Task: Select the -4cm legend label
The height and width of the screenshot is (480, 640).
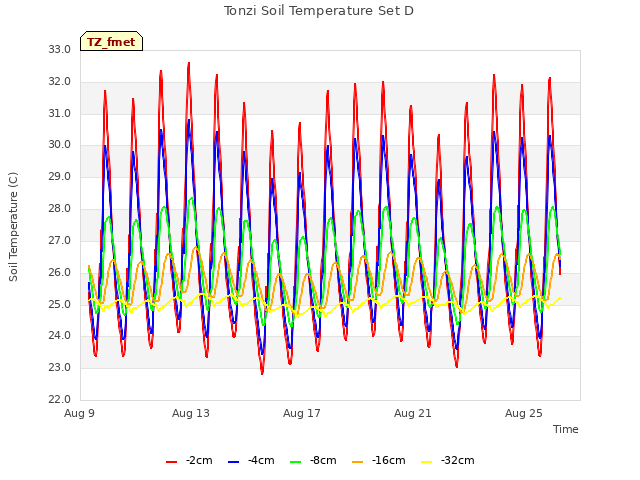Action: 261,460
